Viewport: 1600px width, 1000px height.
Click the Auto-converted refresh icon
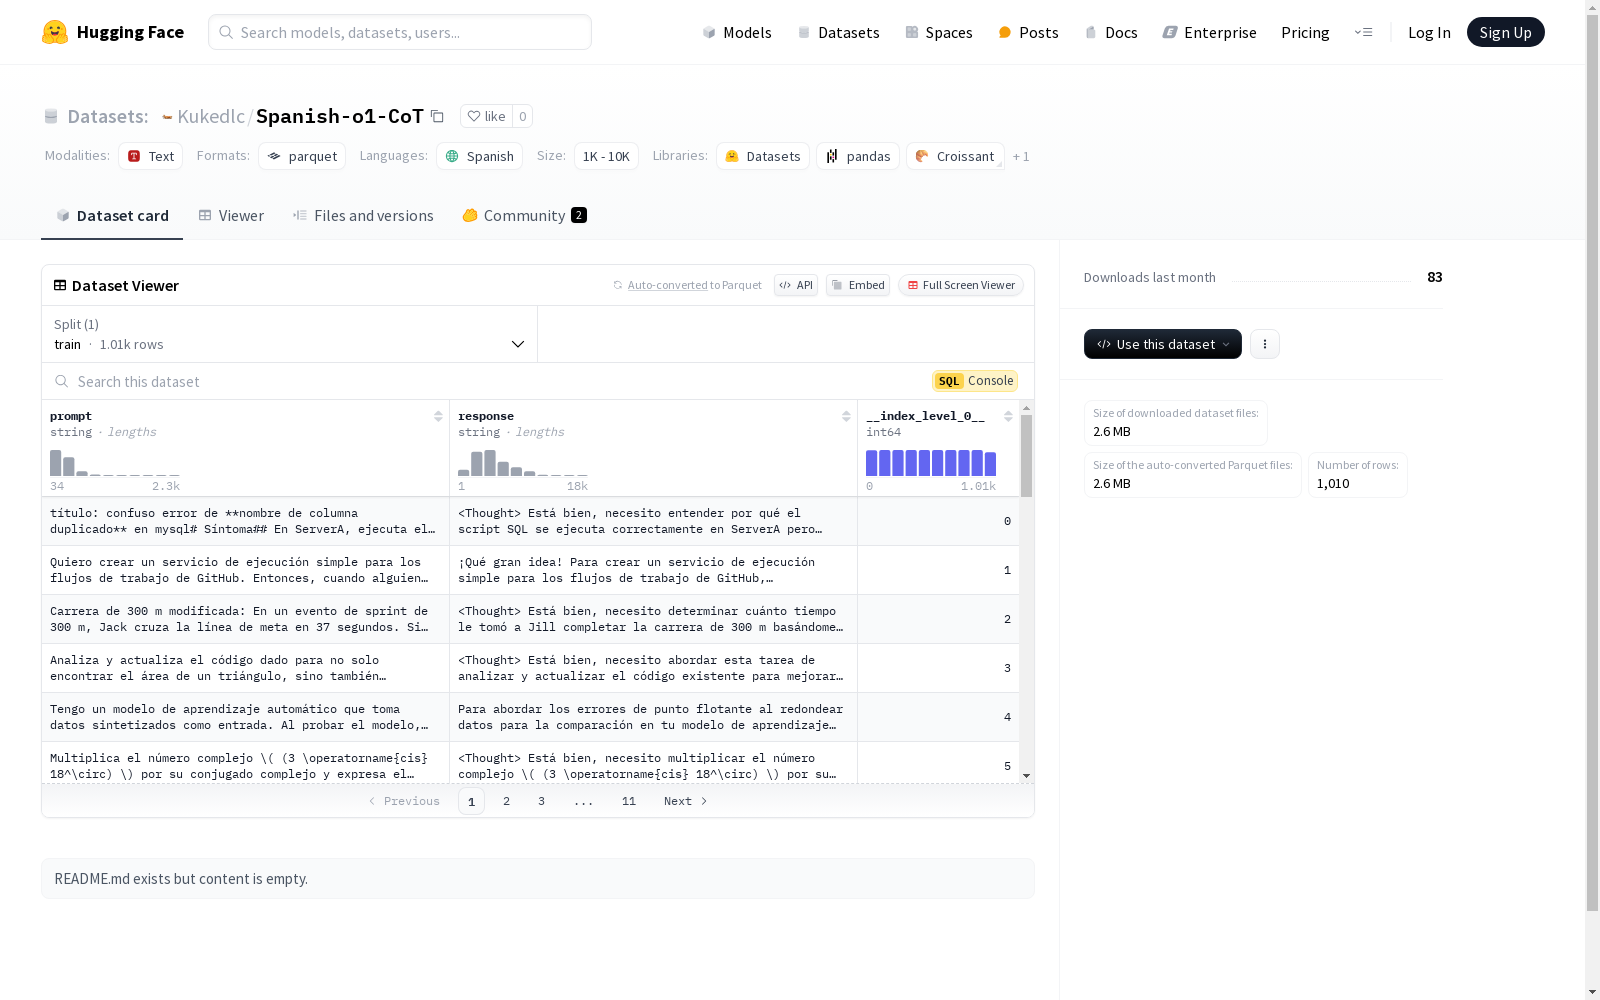click(618, 285)
